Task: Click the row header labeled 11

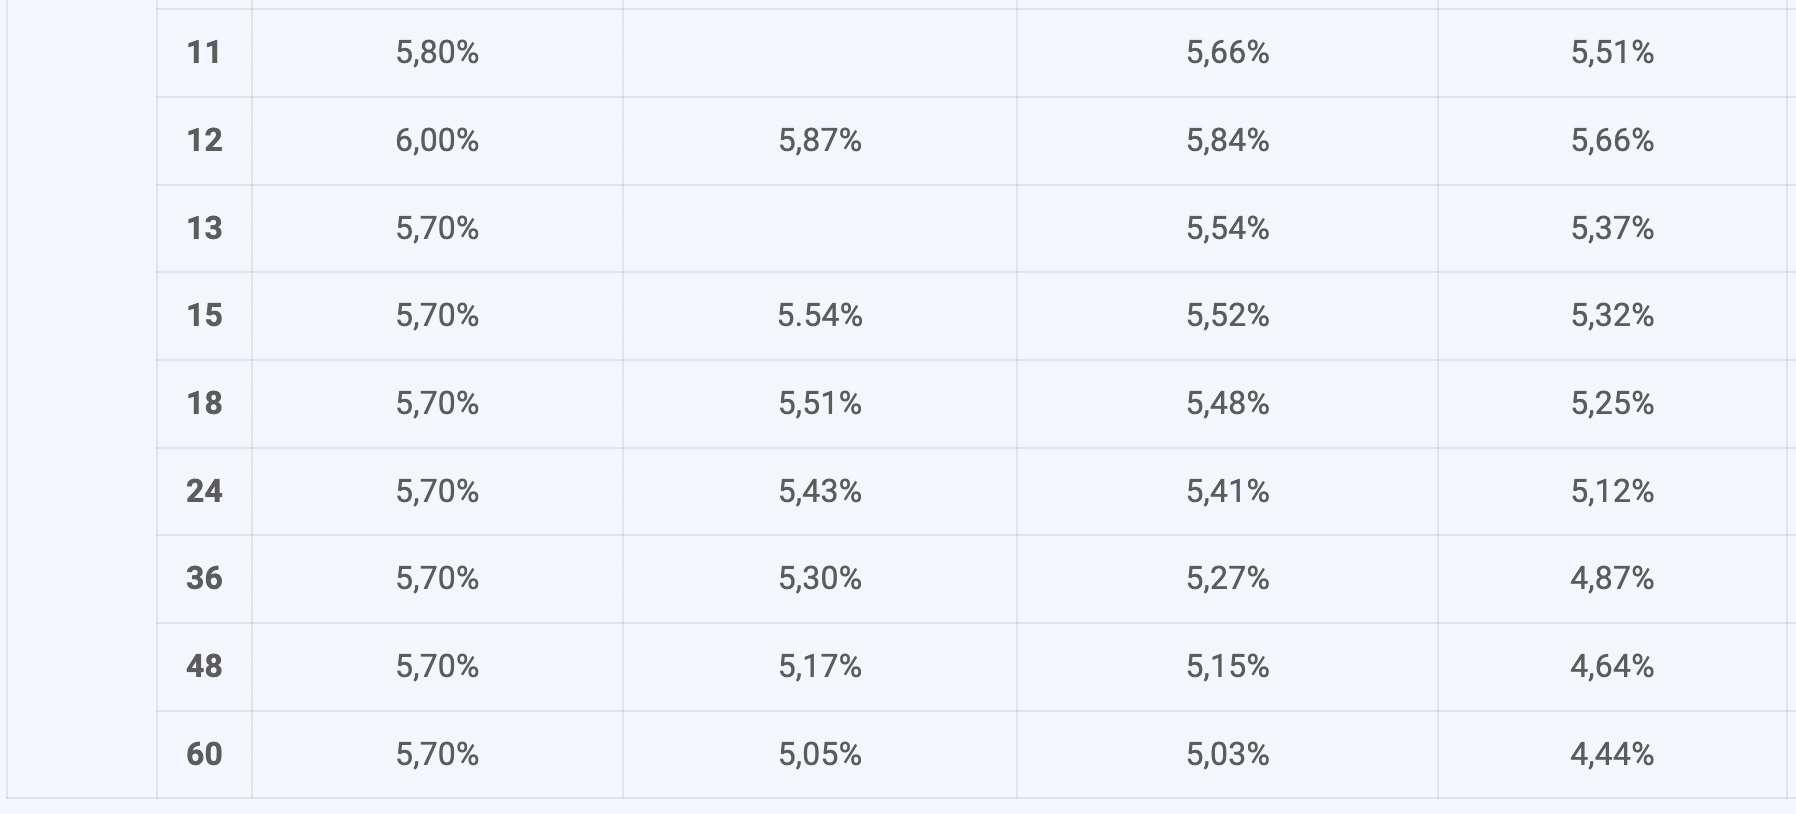Action: pyautogui.click(x=204, y=52)
